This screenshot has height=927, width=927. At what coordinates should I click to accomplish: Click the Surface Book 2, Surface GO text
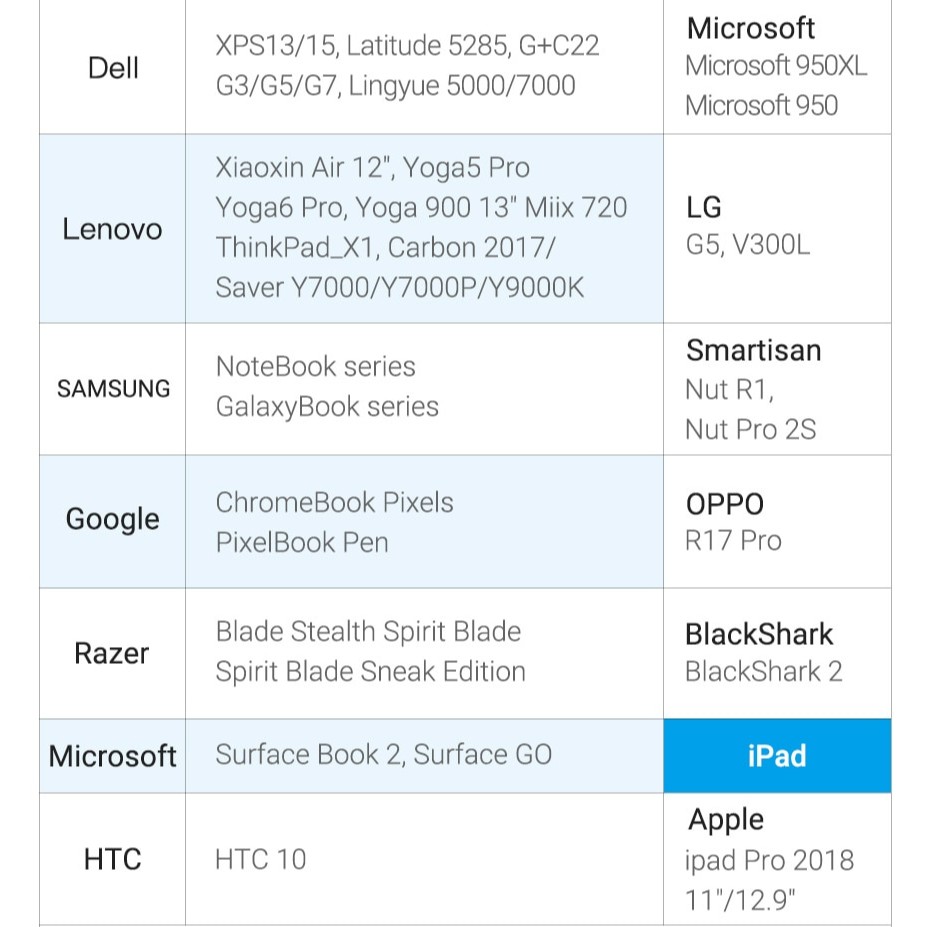(x=383, y=754)
